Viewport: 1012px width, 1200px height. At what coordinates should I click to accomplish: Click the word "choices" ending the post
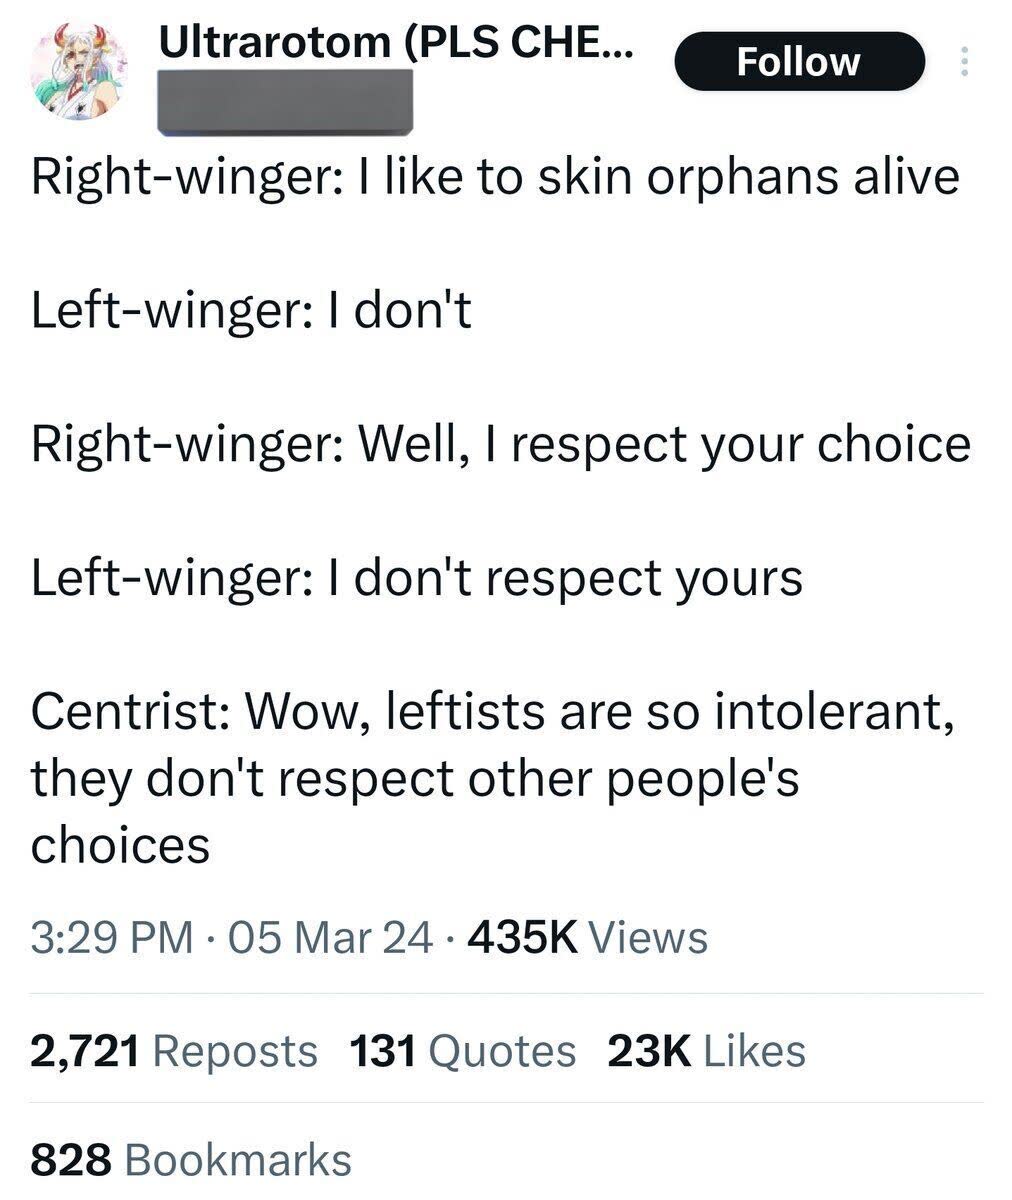tap(120, 845)
